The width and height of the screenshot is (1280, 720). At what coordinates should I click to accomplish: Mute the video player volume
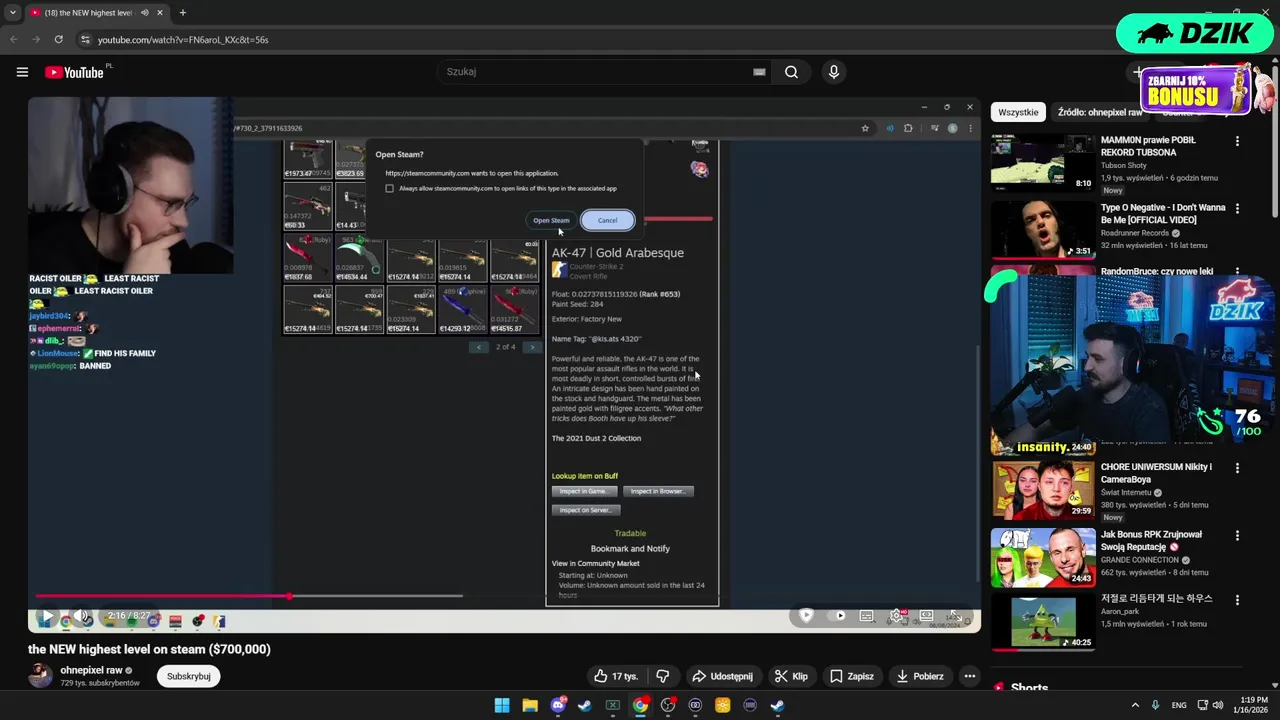82,617
